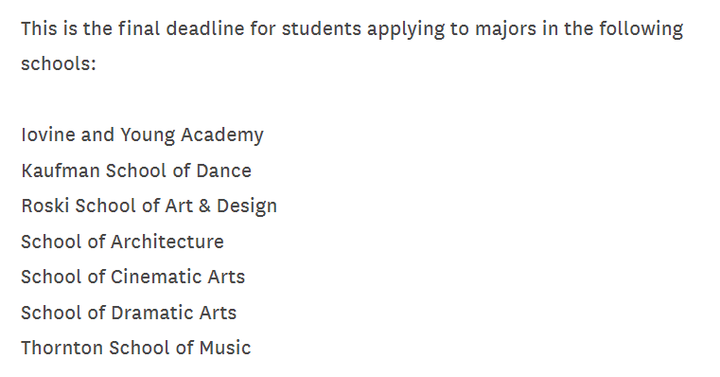Click the word 'Architecture' in the list
Screen dimensions: 720x377
(167, 242)
